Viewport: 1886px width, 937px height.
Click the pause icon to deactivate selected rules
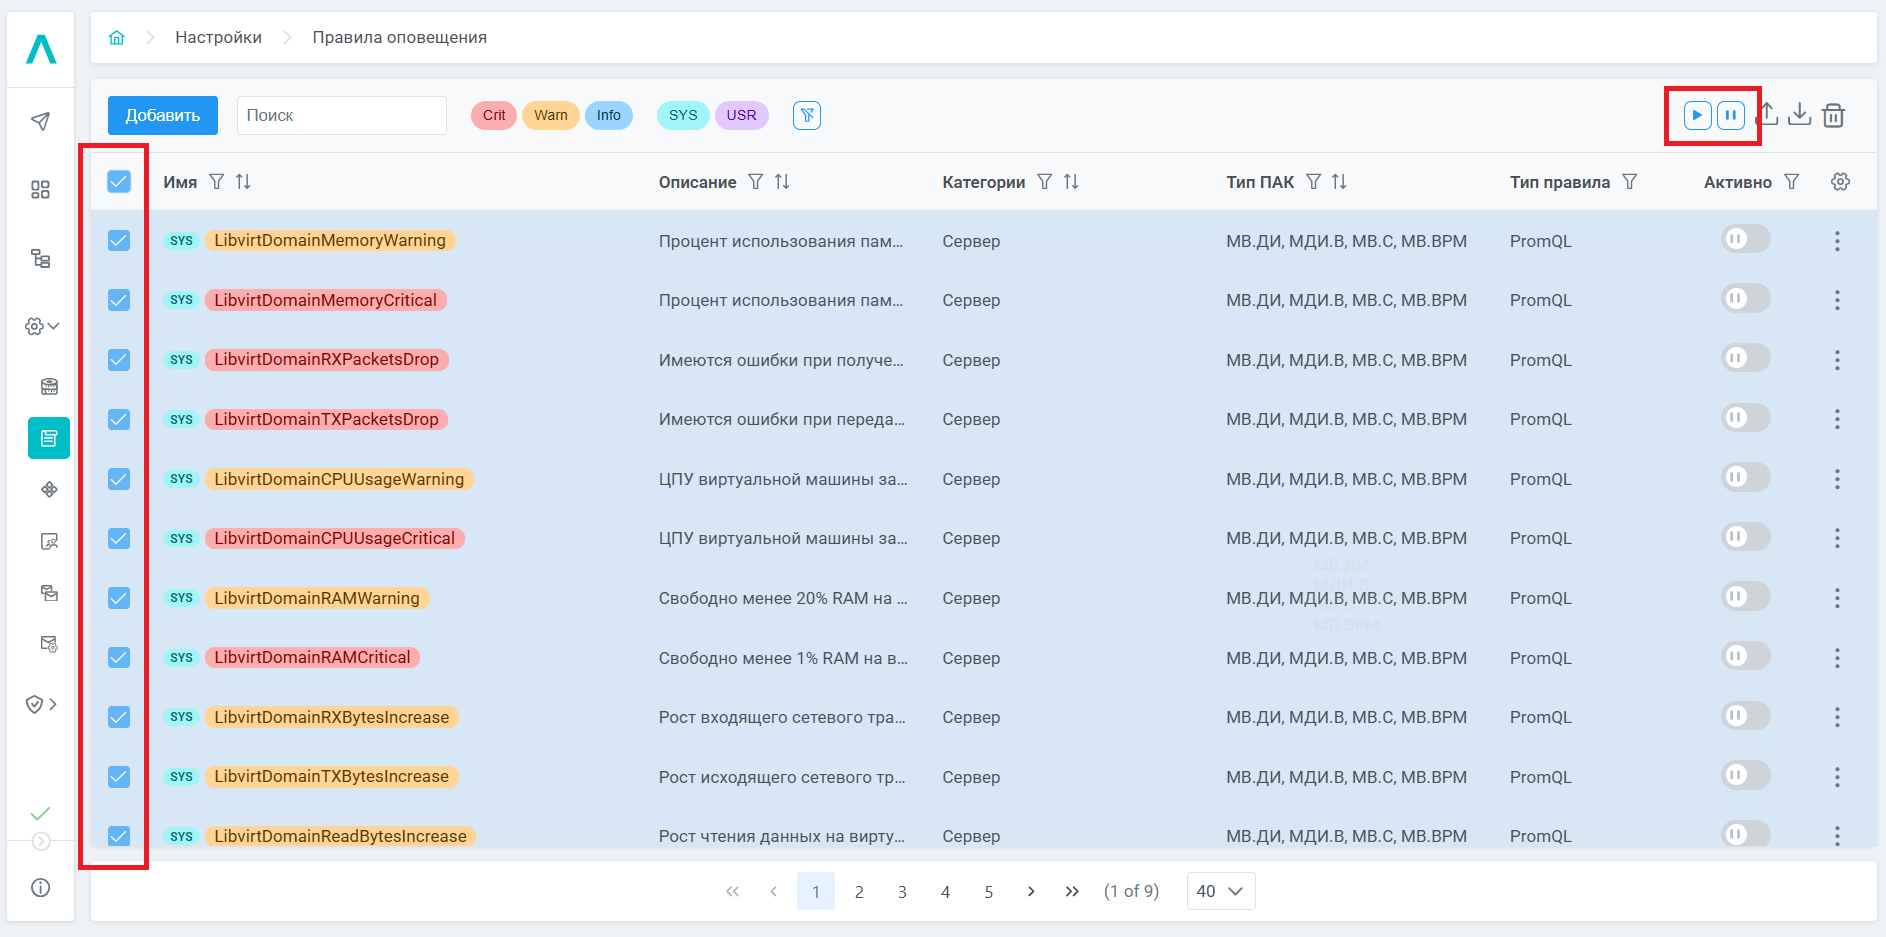point(1731,116)
